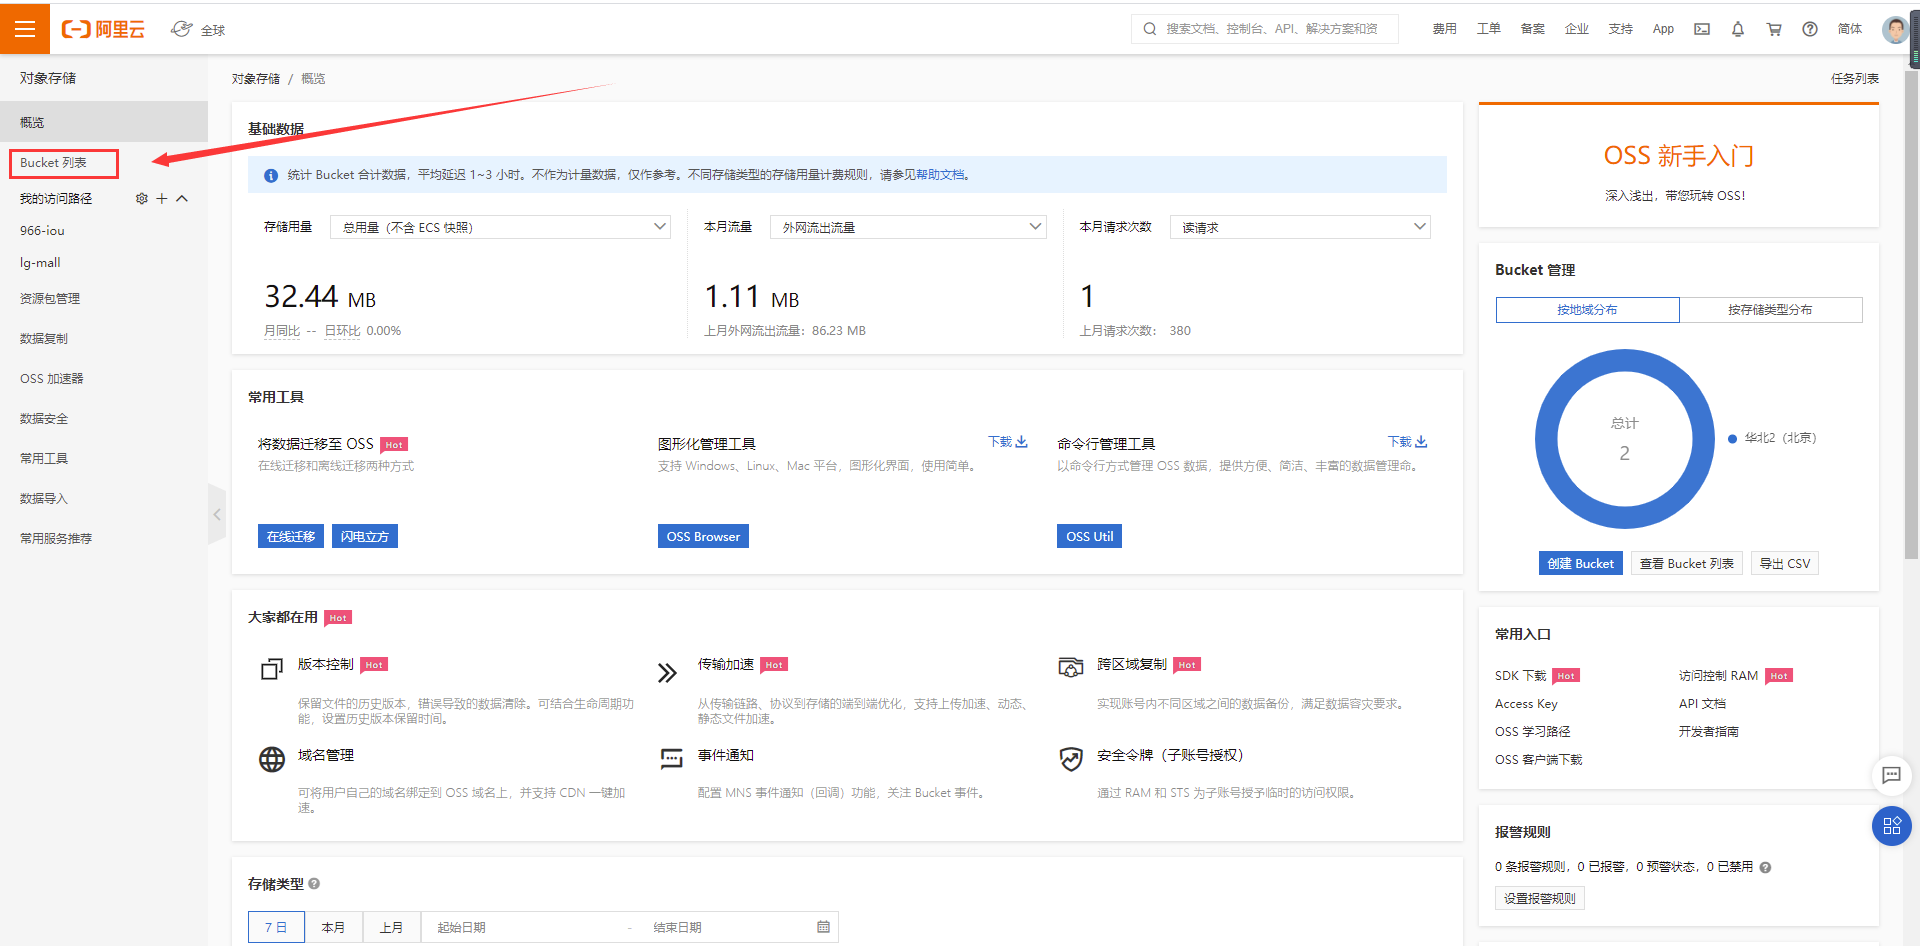Screen dimensions: 1920x946
Task: Open the Access Key link
Action: point(1526,704)
